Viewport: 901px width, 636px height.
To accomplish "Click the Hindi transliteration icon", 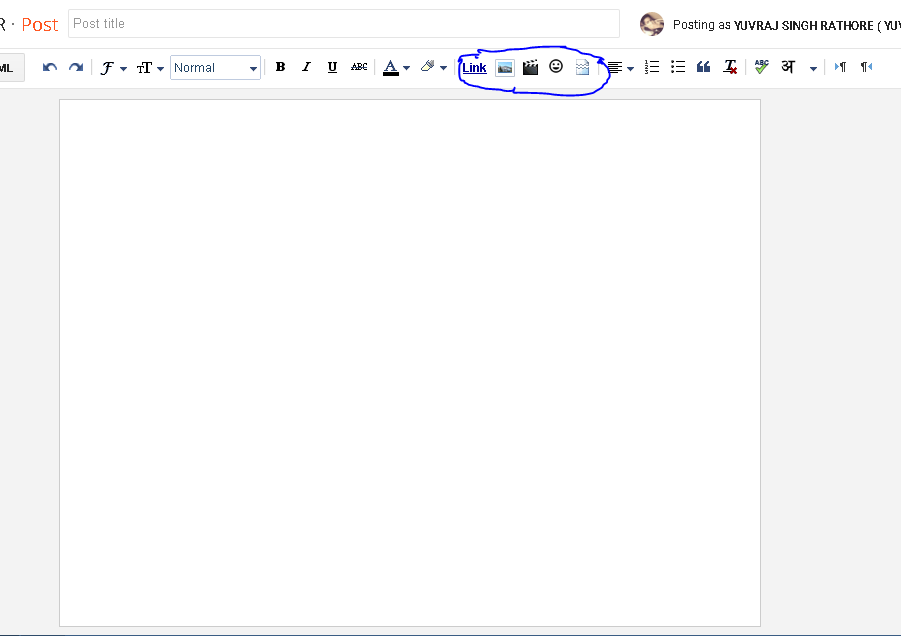I will [x=788, y=67].
